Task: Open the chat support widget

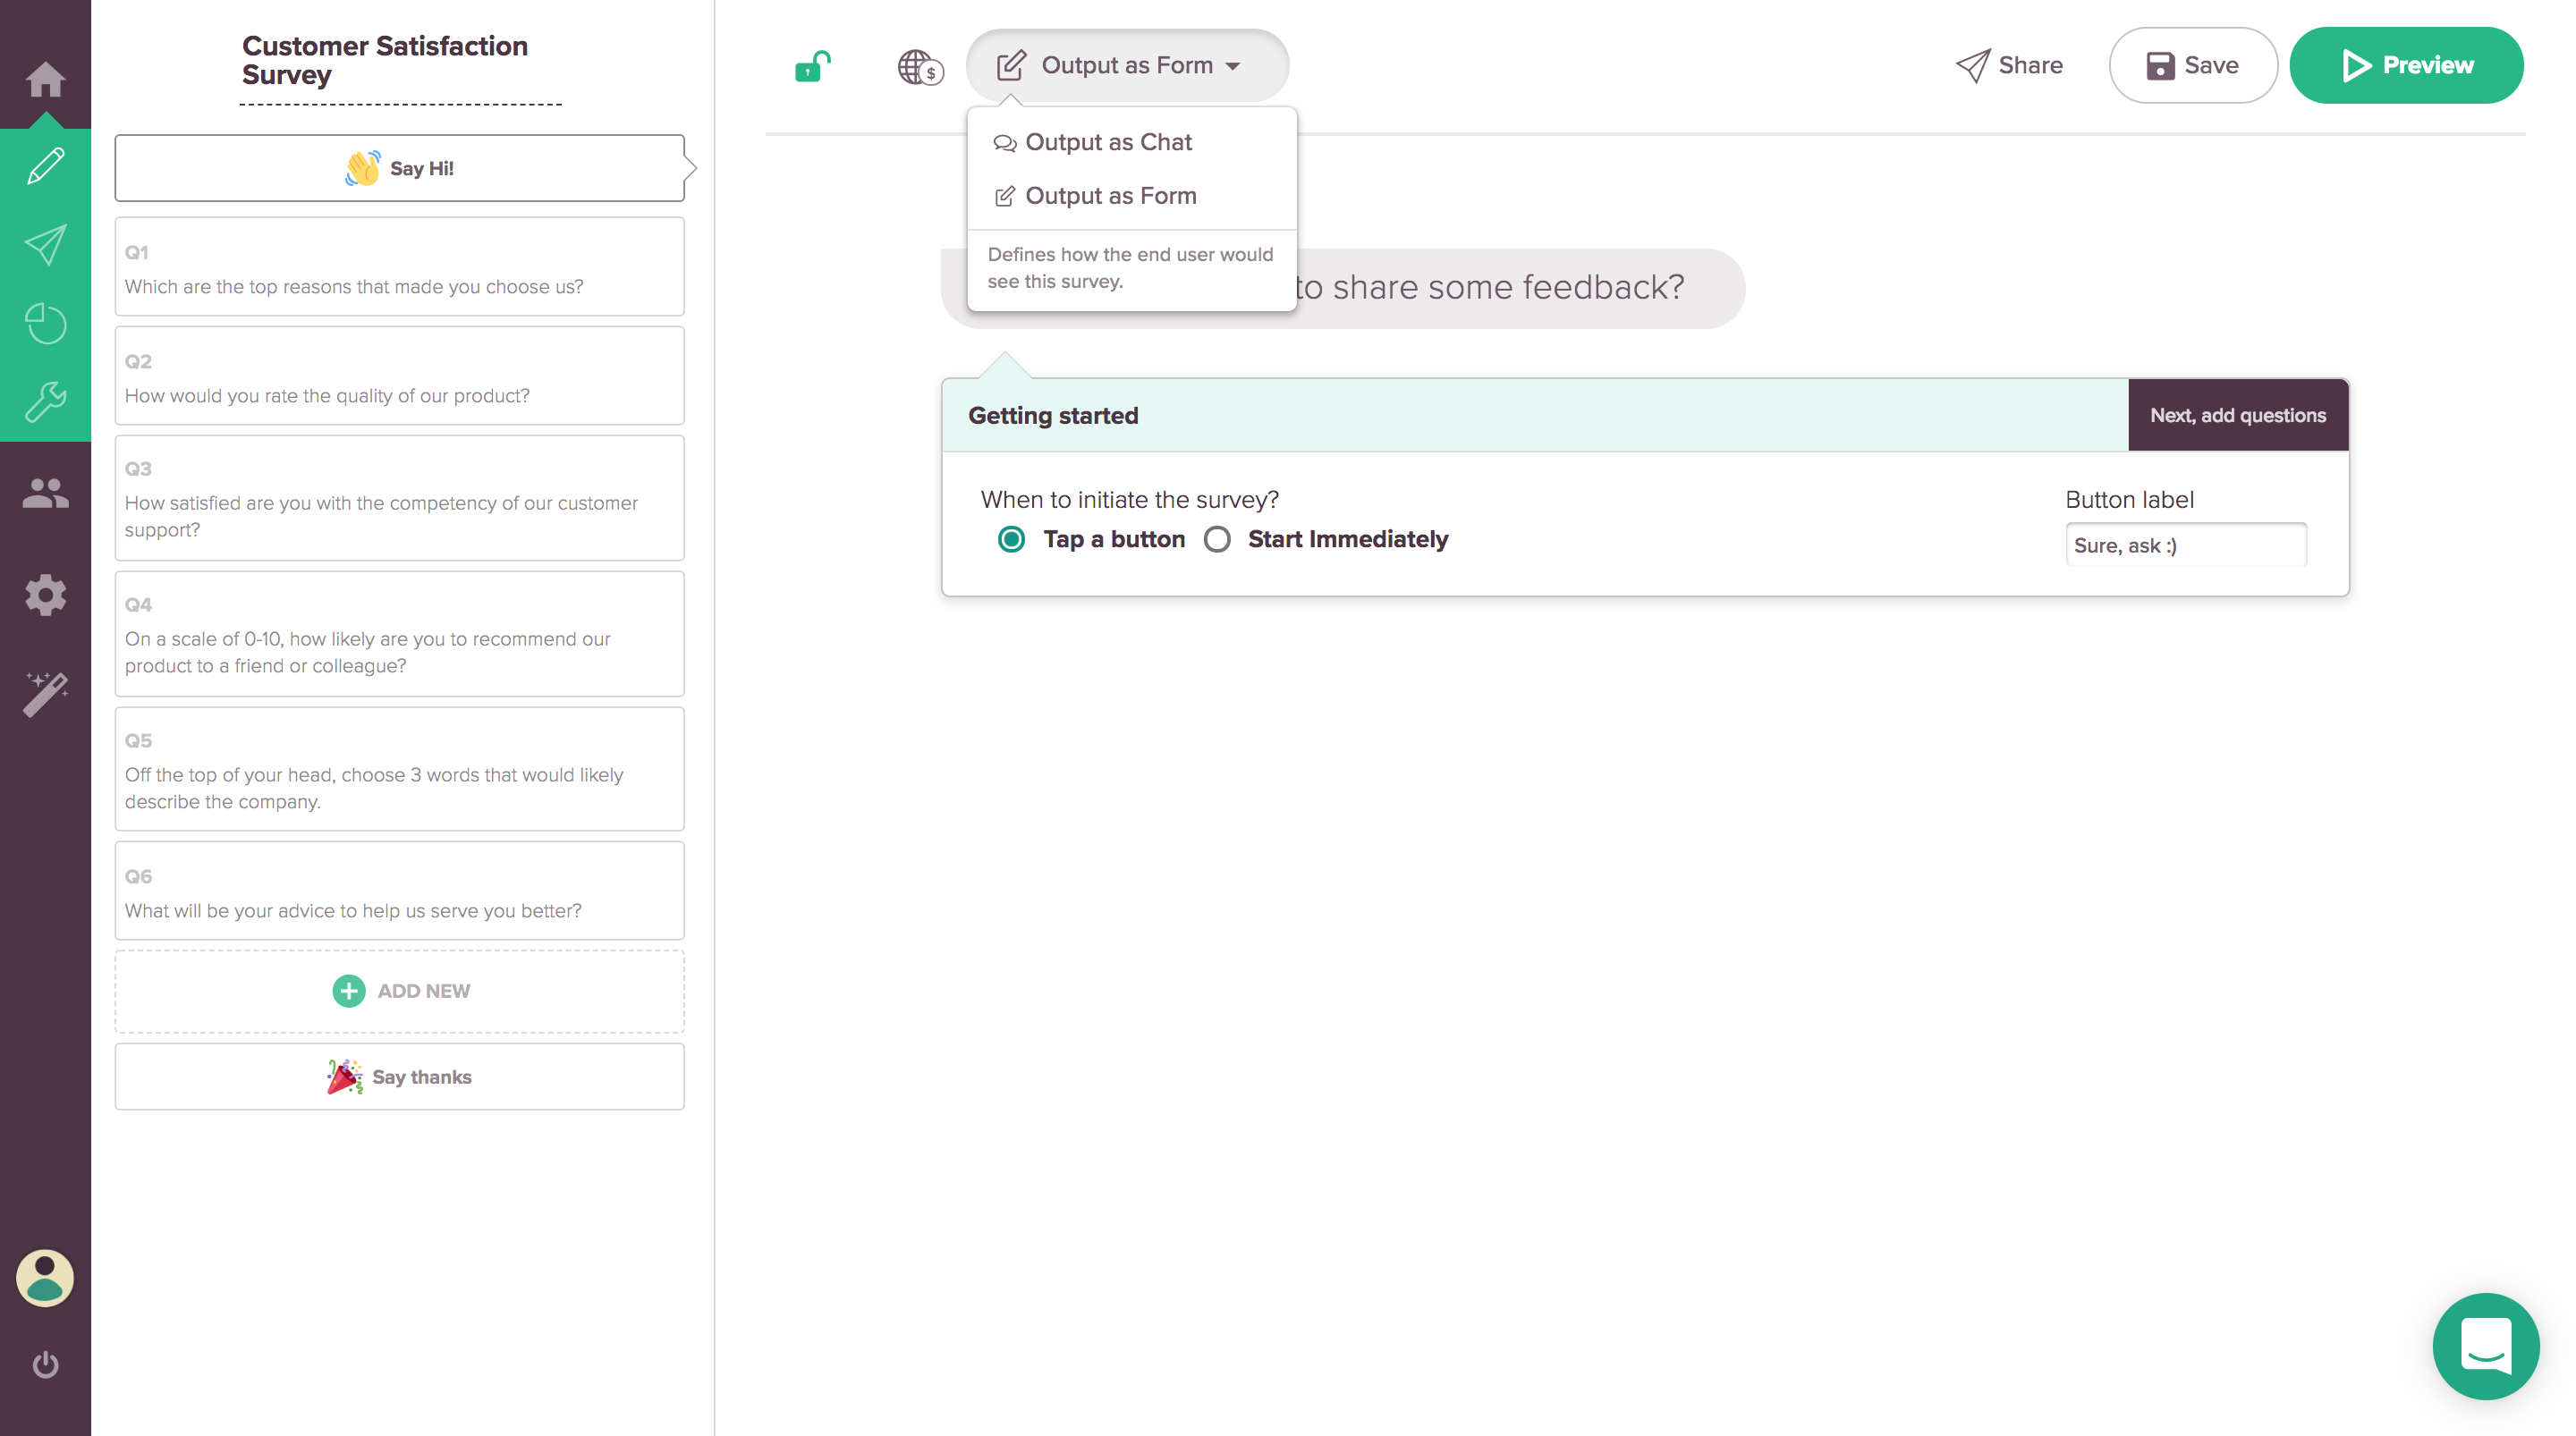Action: (x=2484, y=1346)
